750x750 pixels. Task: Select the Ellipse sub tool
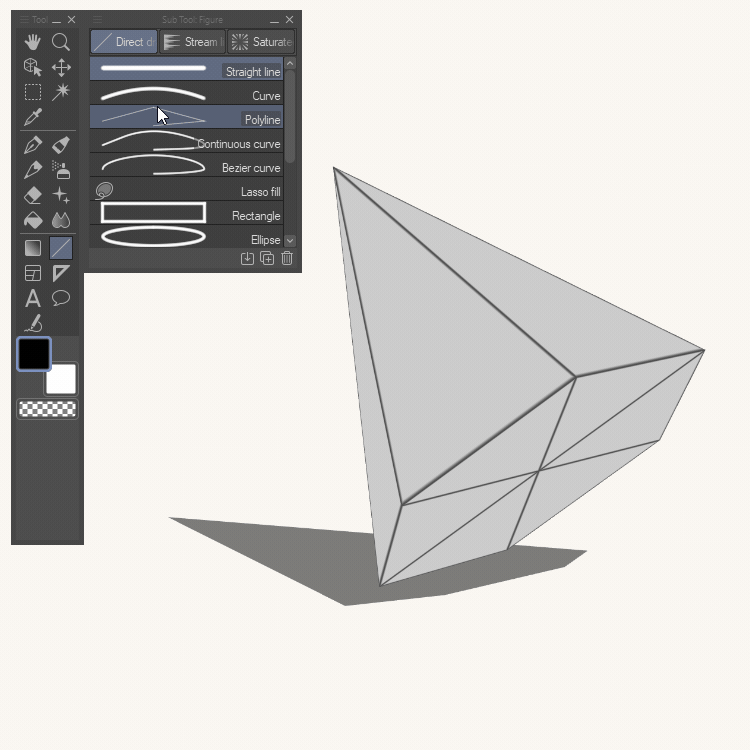click(187, 237)
